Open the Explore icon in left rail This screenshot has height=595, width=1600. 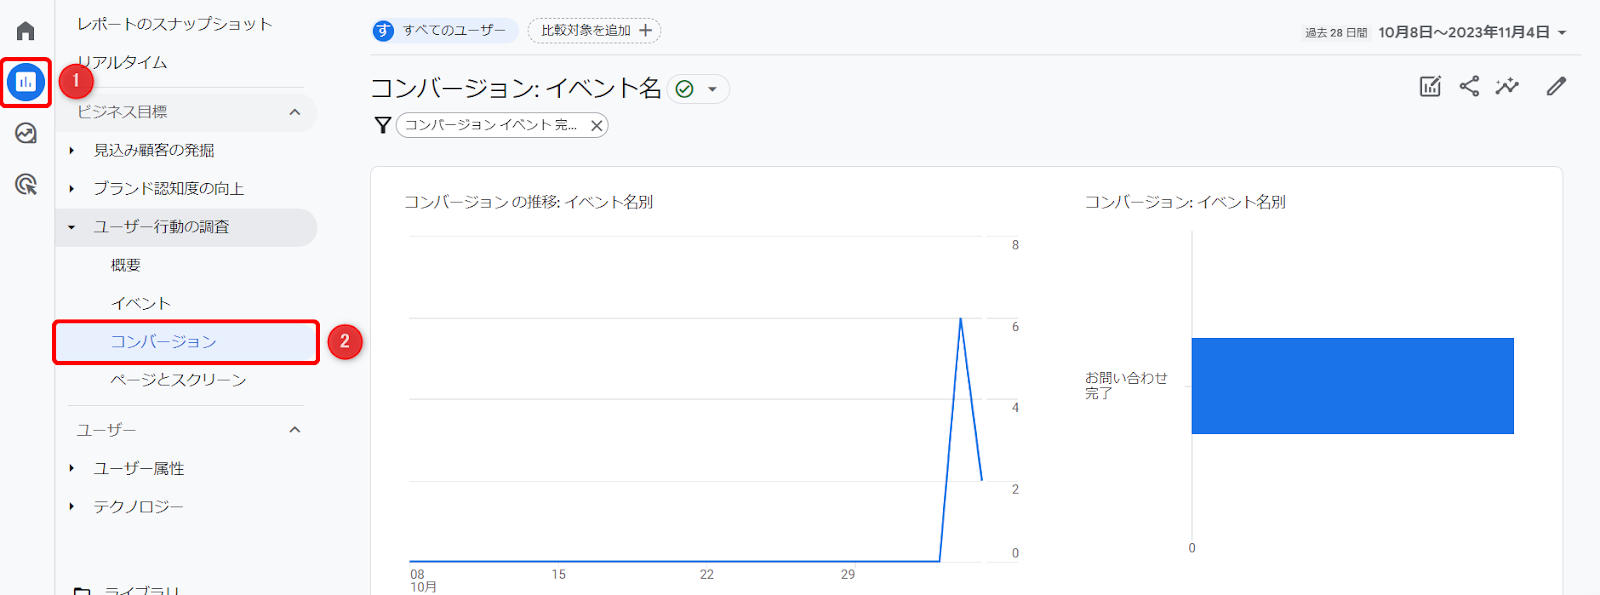coord(26,133)
